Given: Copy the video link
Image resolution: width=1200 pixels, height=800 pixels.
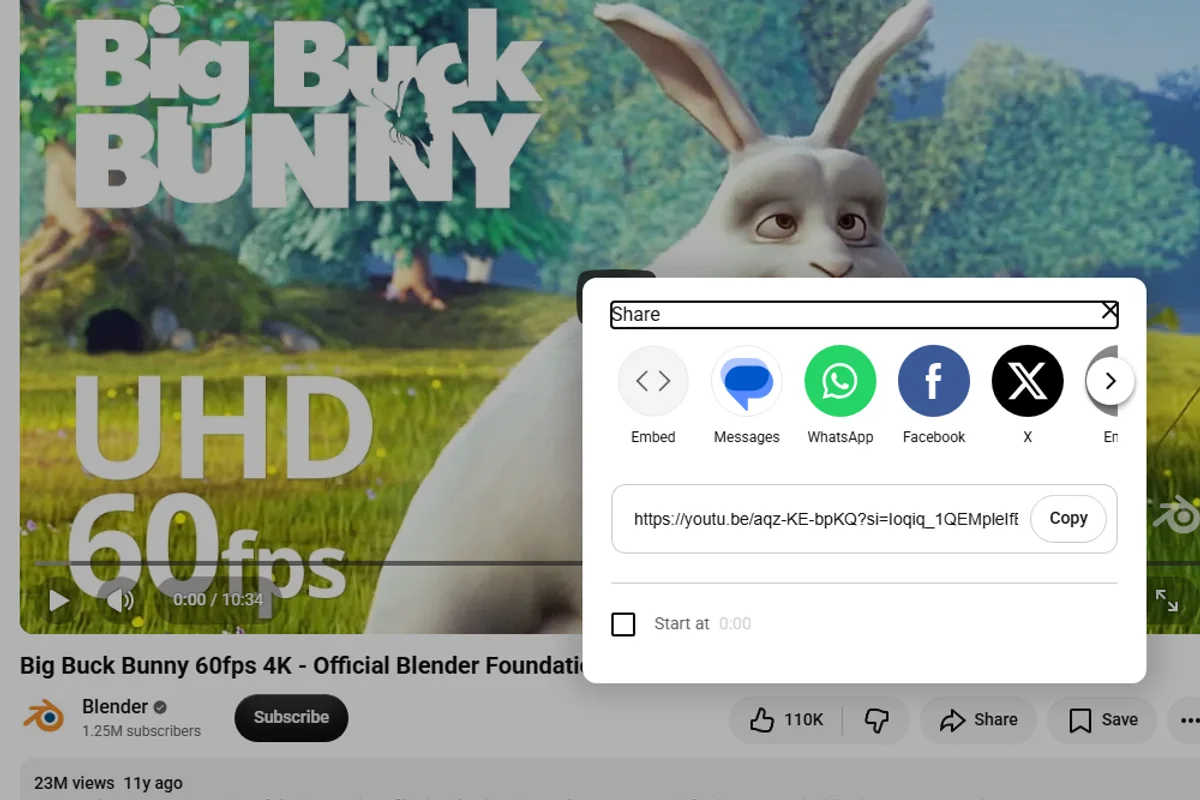Looking at the screenshot, I should coord(1068,519).
